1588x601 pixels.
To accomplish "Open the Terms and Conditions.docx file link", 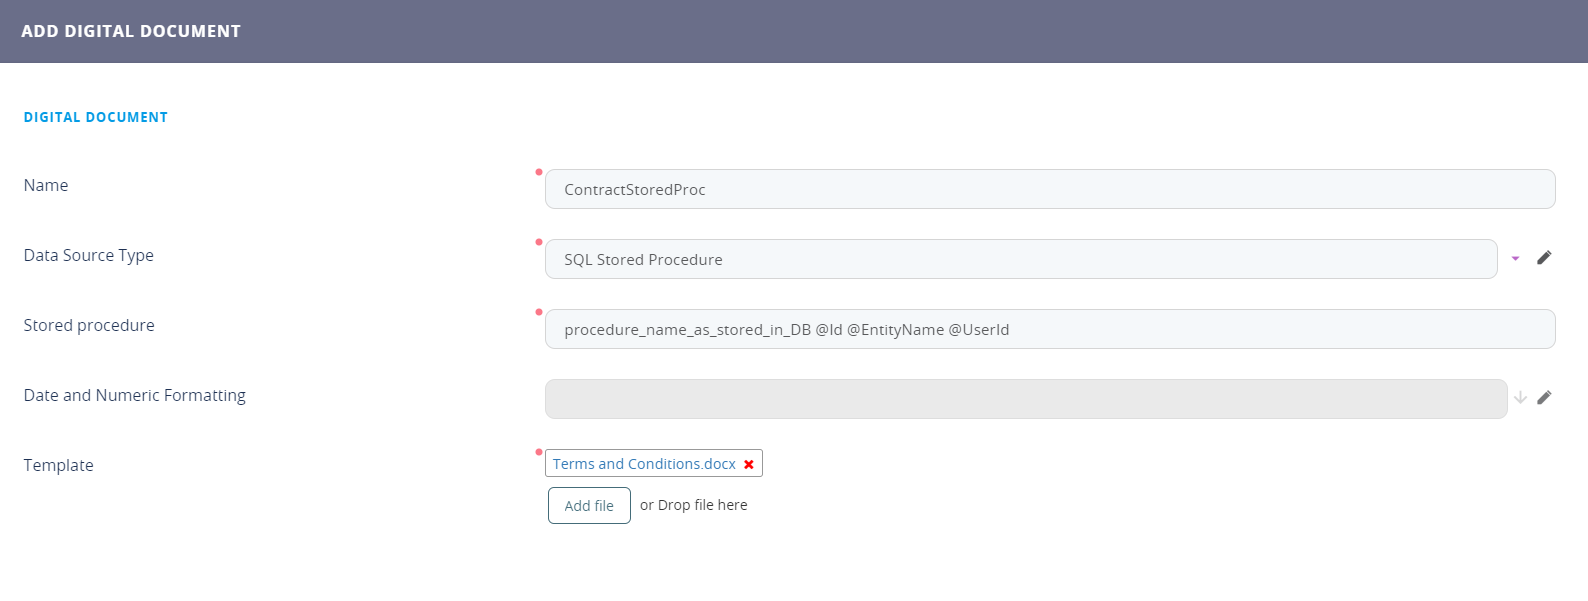I will coord(644,464).
